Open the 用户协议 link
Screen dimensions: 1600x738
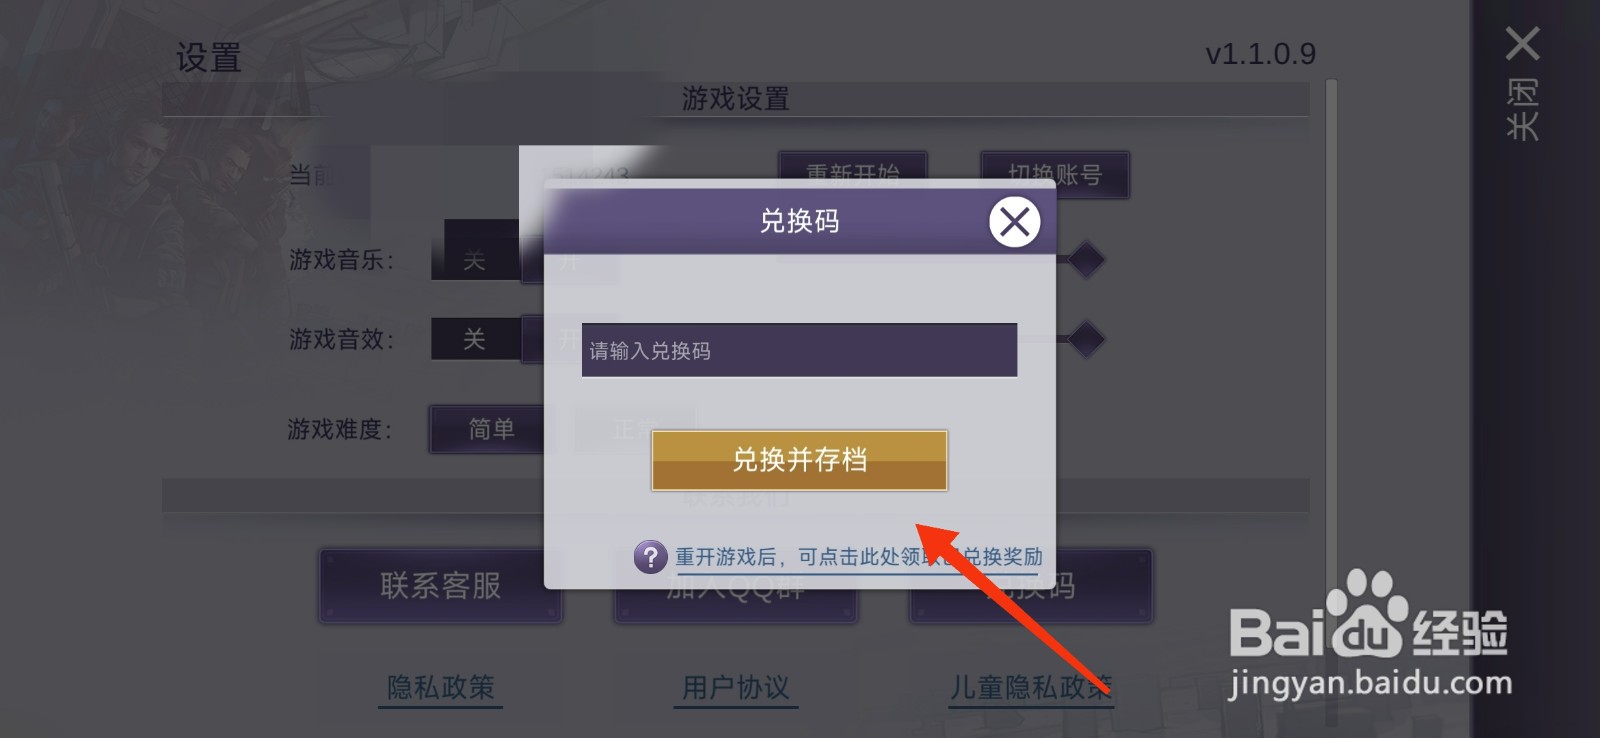[736, 688]
